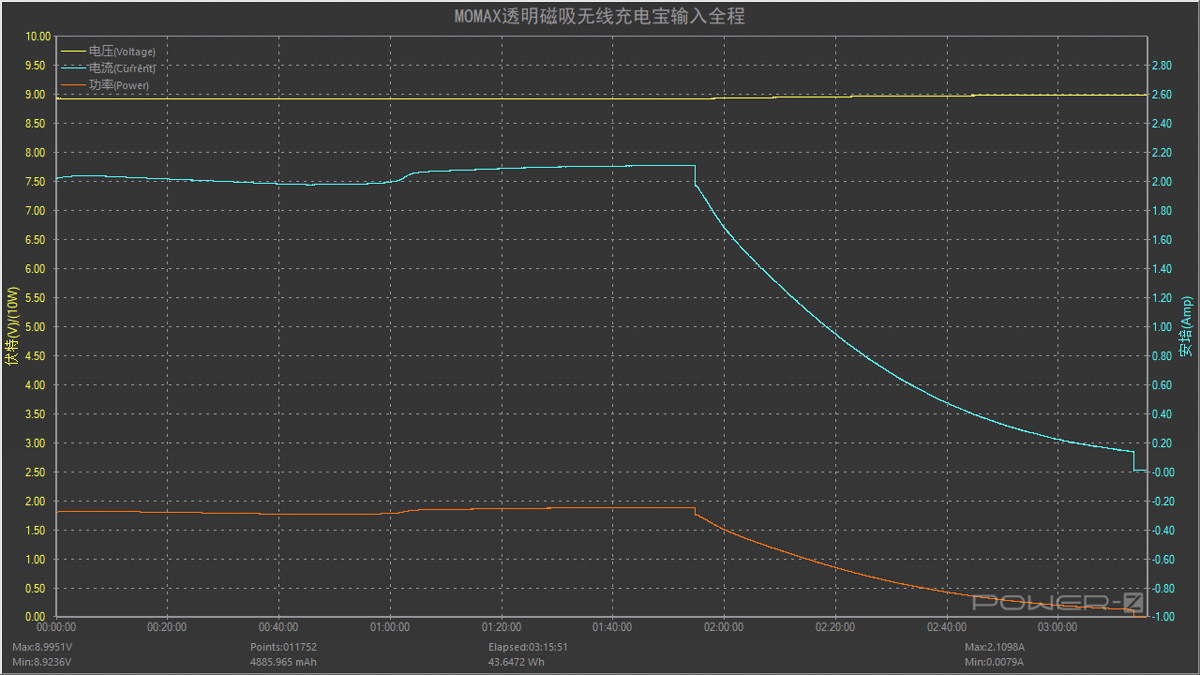This screenshot has width=1200, height=675.
Task: Toggle the 电压(Voltage) legend label
Action: pos(122,51)
